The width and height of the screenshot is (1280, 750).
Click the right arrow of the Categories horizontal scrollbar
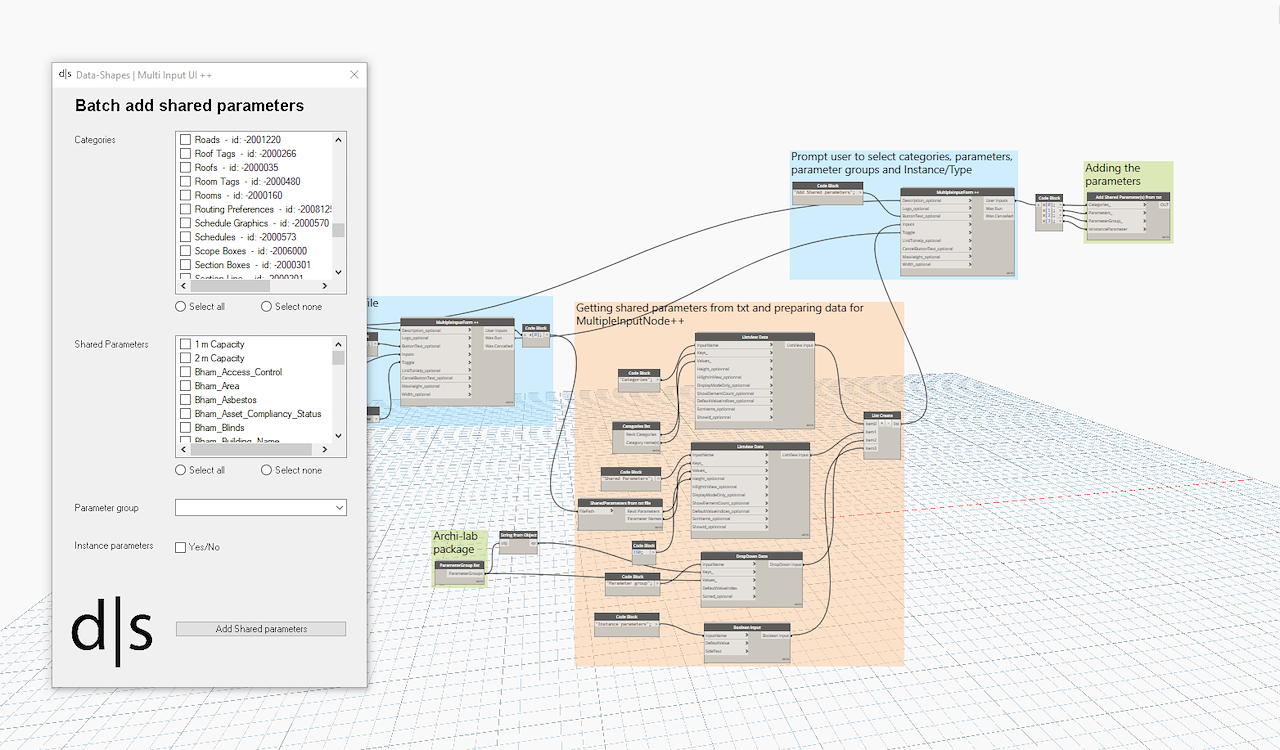point(326,286)
